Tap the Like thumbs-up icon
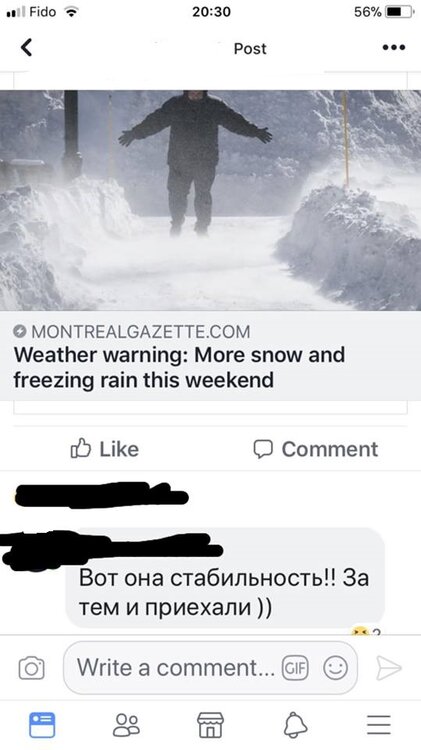421x750 pixels. (81, 448)
